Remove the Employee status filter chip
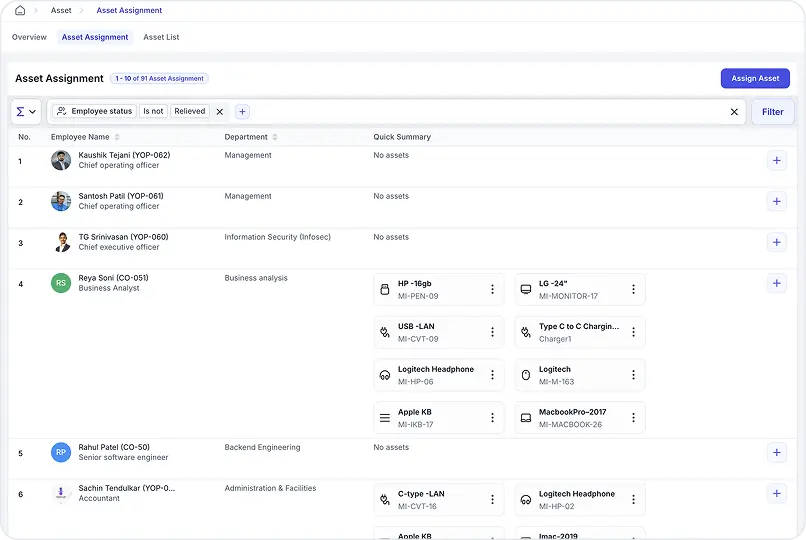This screenshot has height=540, width=806. coord(220,112)
